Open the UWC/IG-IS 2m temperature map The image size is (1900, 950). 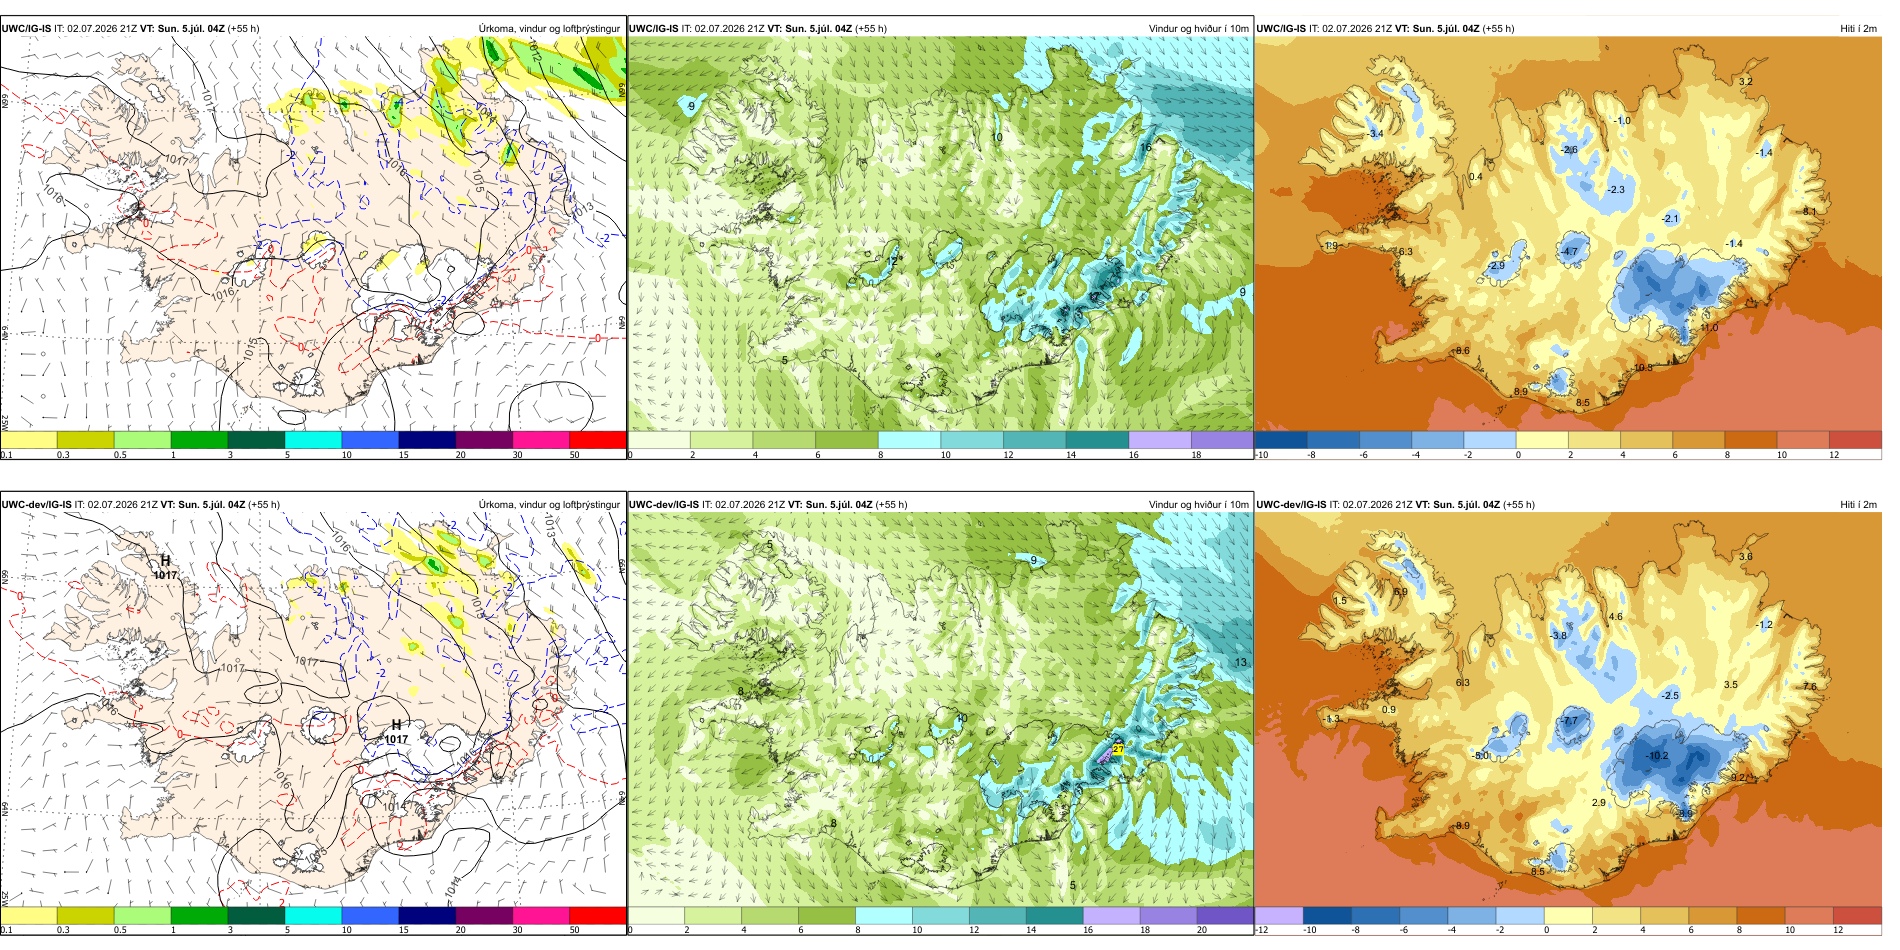tap(1568, 235)
